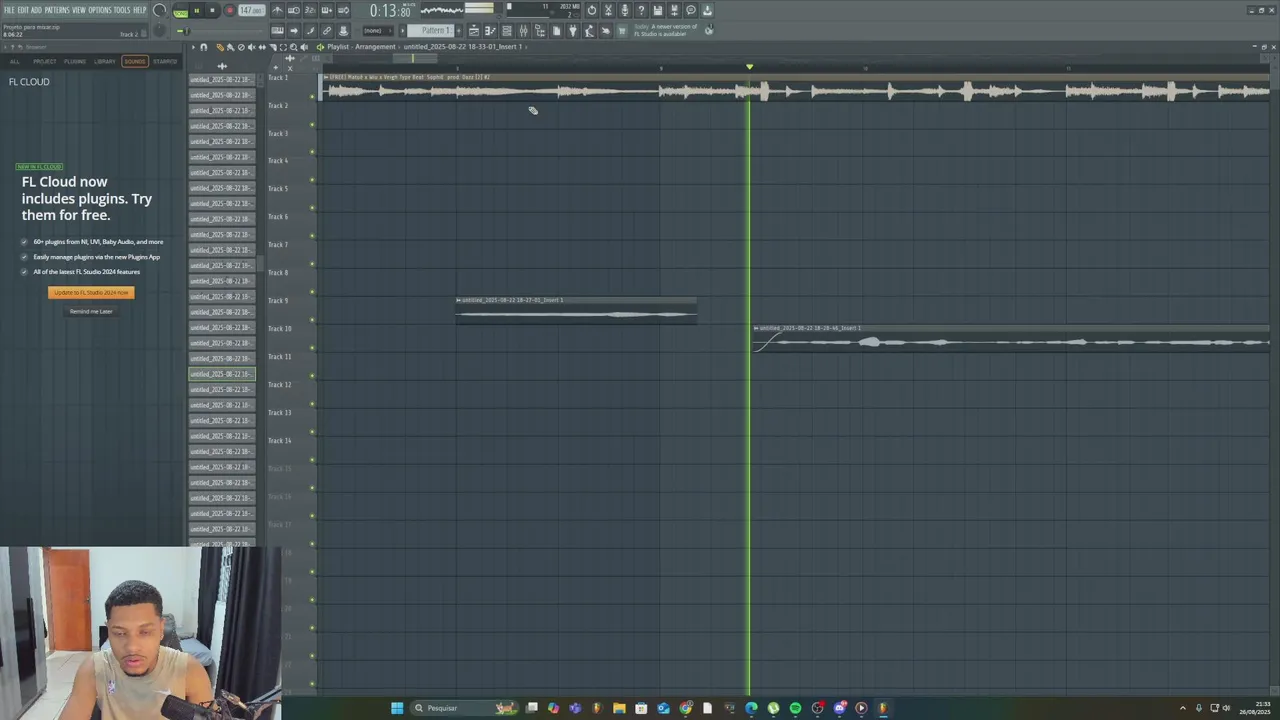
Task: Click the stop playback button
Action: coord(212,10)
